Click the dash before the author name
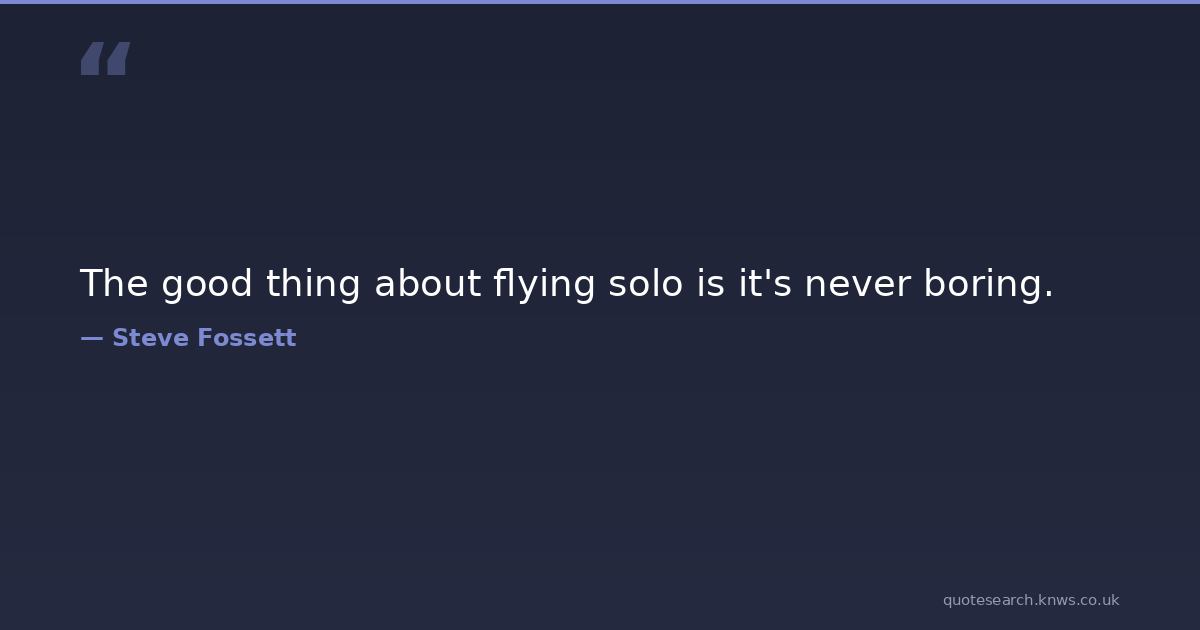Screen dimensions: 1200x630 (x=91, y=338)
